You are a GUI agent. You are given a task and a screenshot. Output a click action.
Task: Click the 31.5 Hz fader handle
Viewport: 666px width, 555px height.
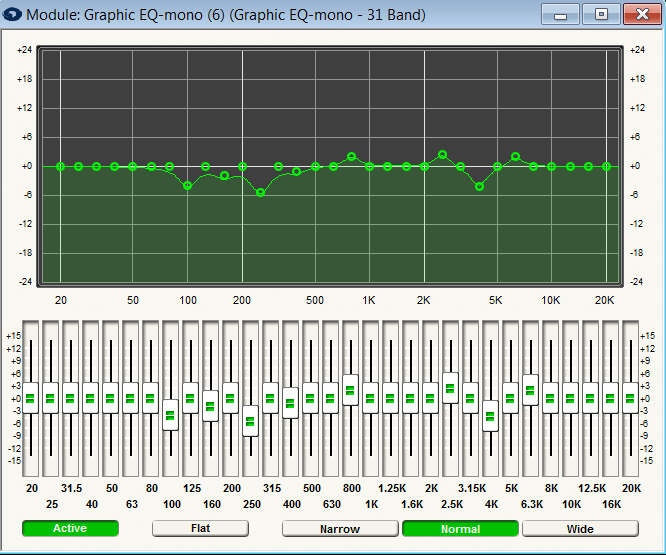coord(70,398)
